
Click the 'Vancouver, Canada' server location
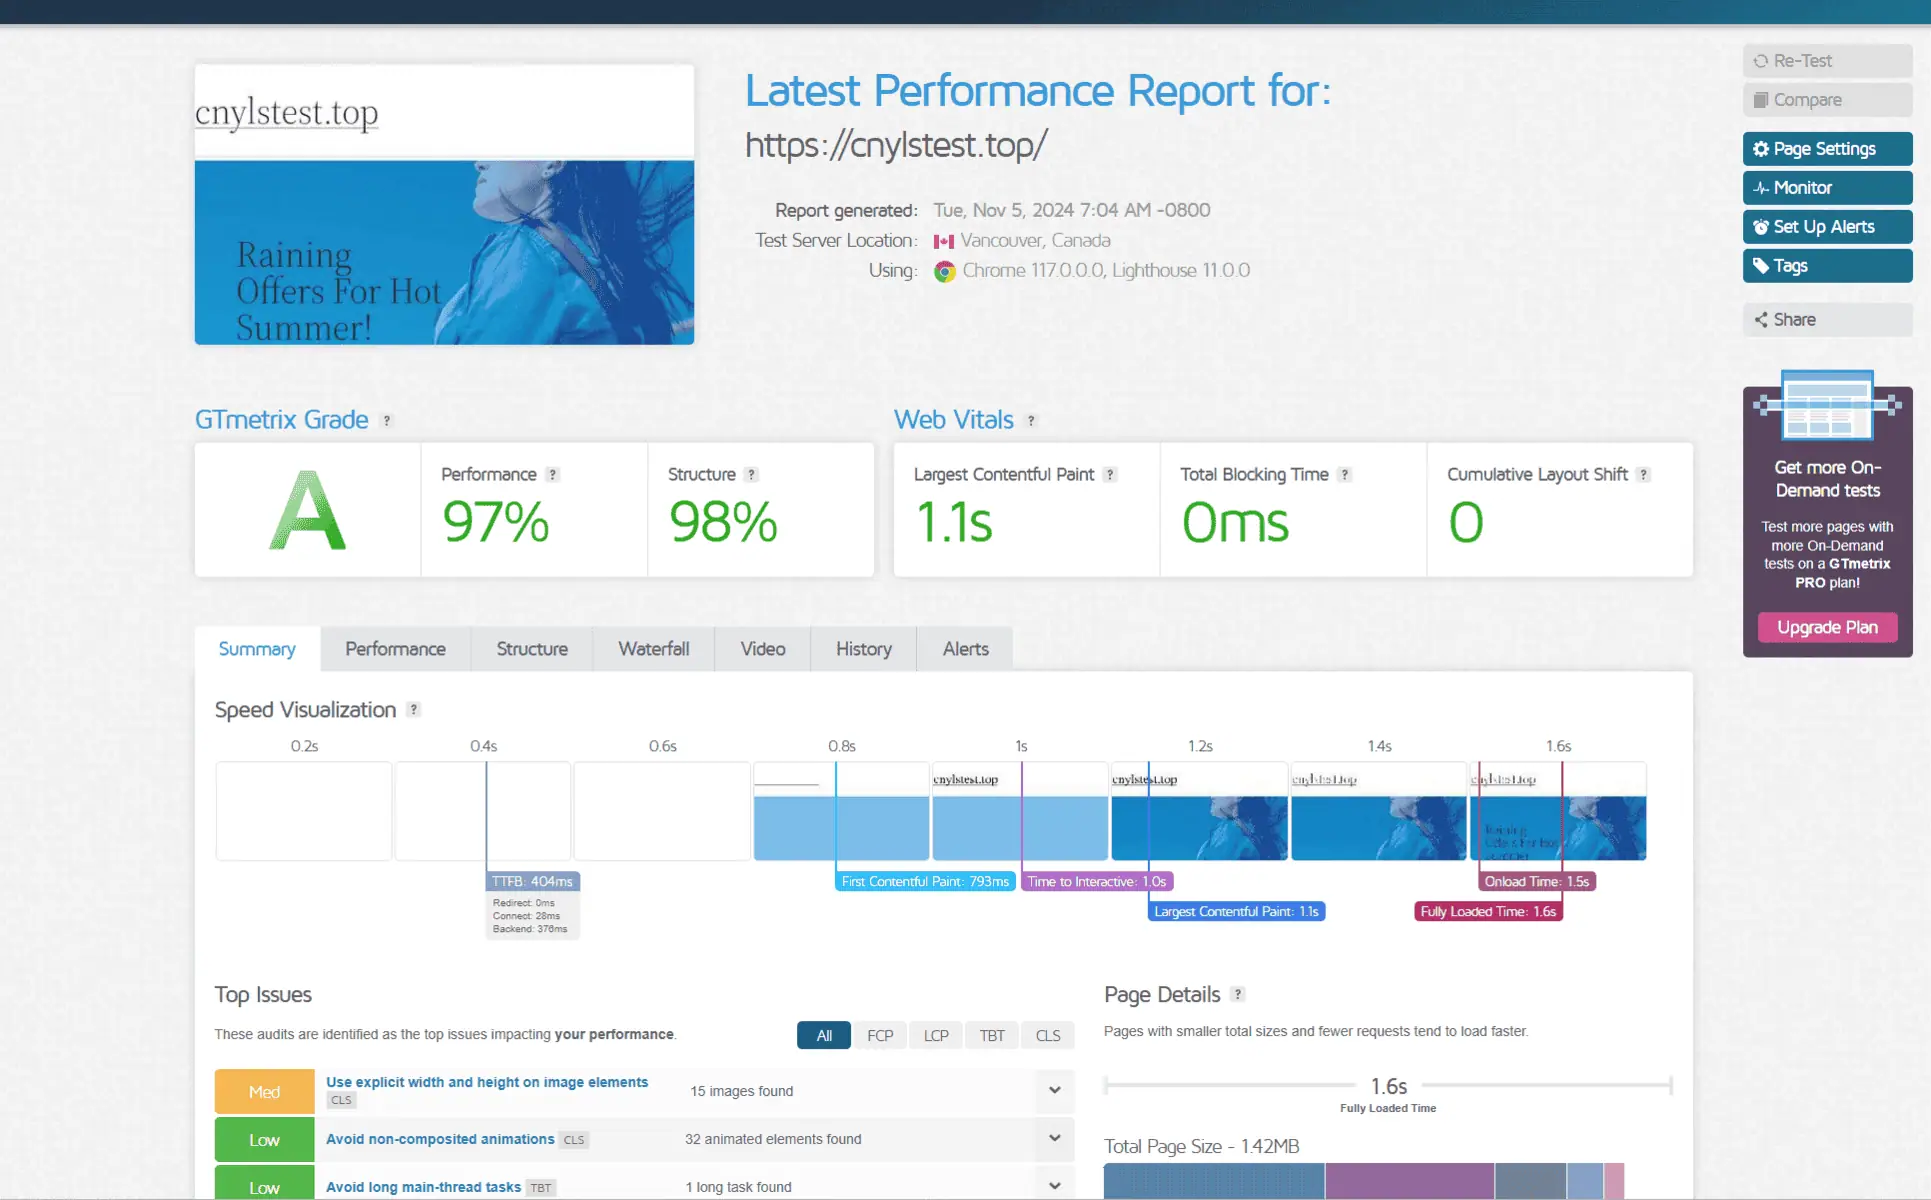pos(1035,241)
